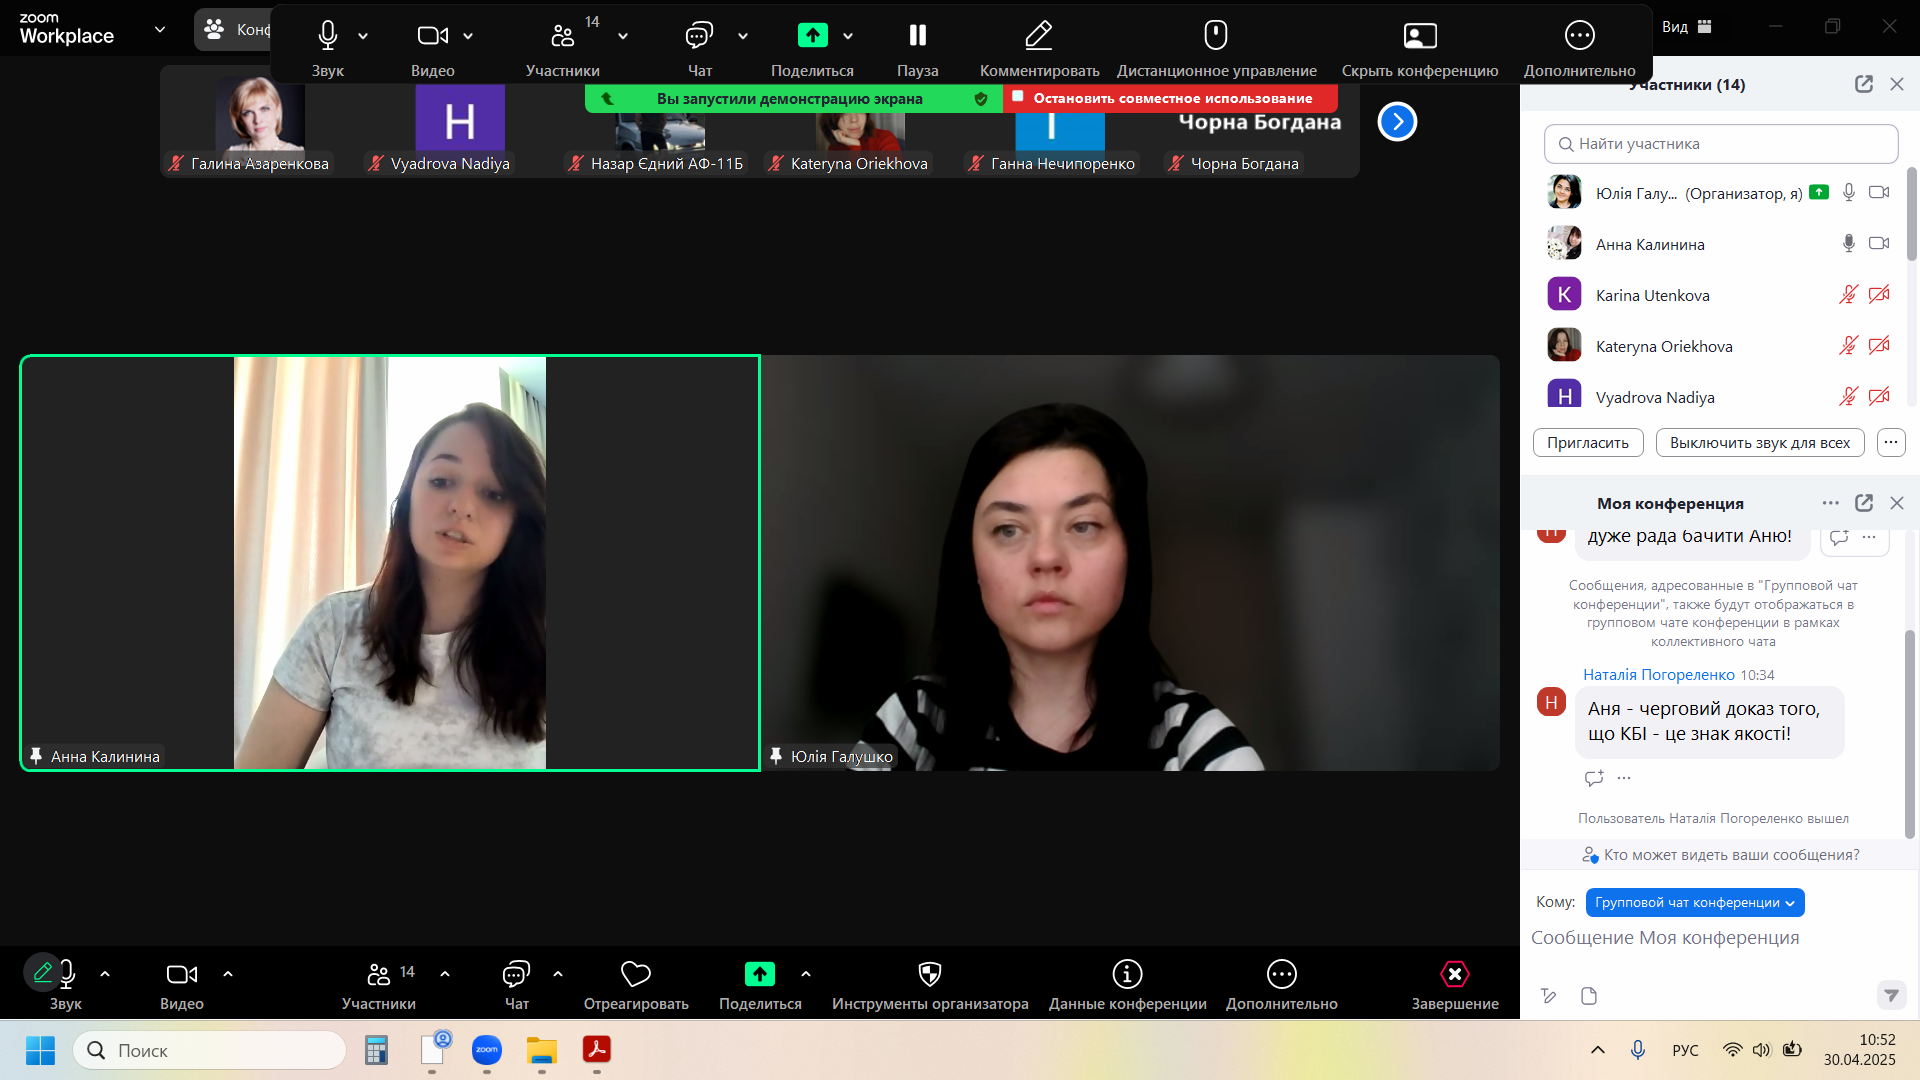Close the Участники panel
The width and height of the screenshot is (1920, 1080).
point(1897,84)
